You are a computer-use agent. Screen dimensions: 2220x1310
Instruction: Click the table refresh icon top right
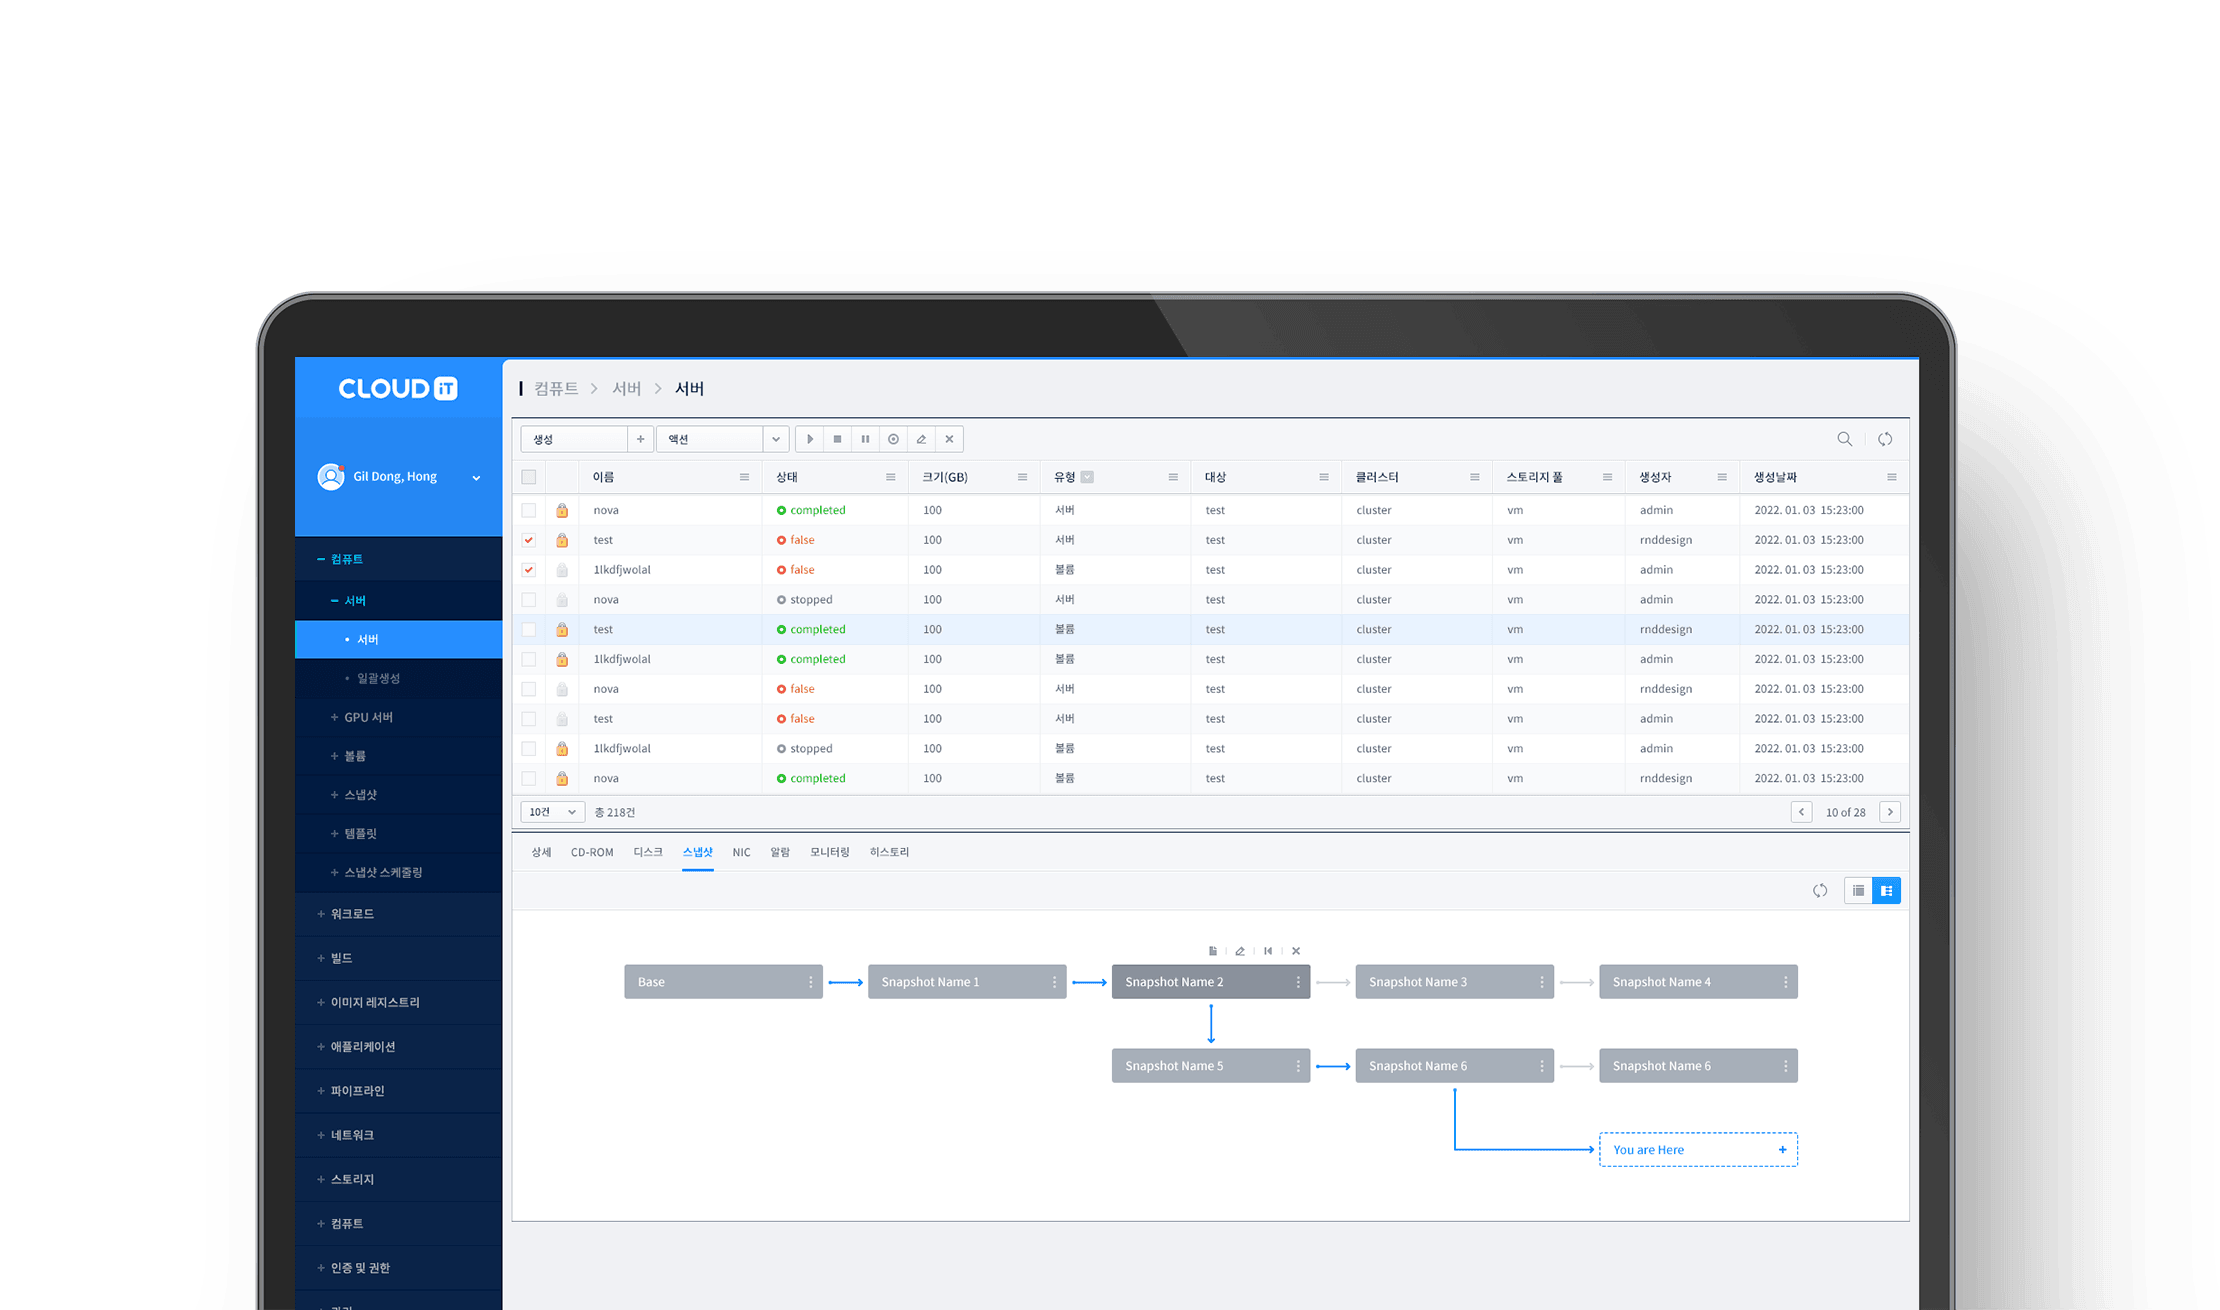tap(1885, 439)
